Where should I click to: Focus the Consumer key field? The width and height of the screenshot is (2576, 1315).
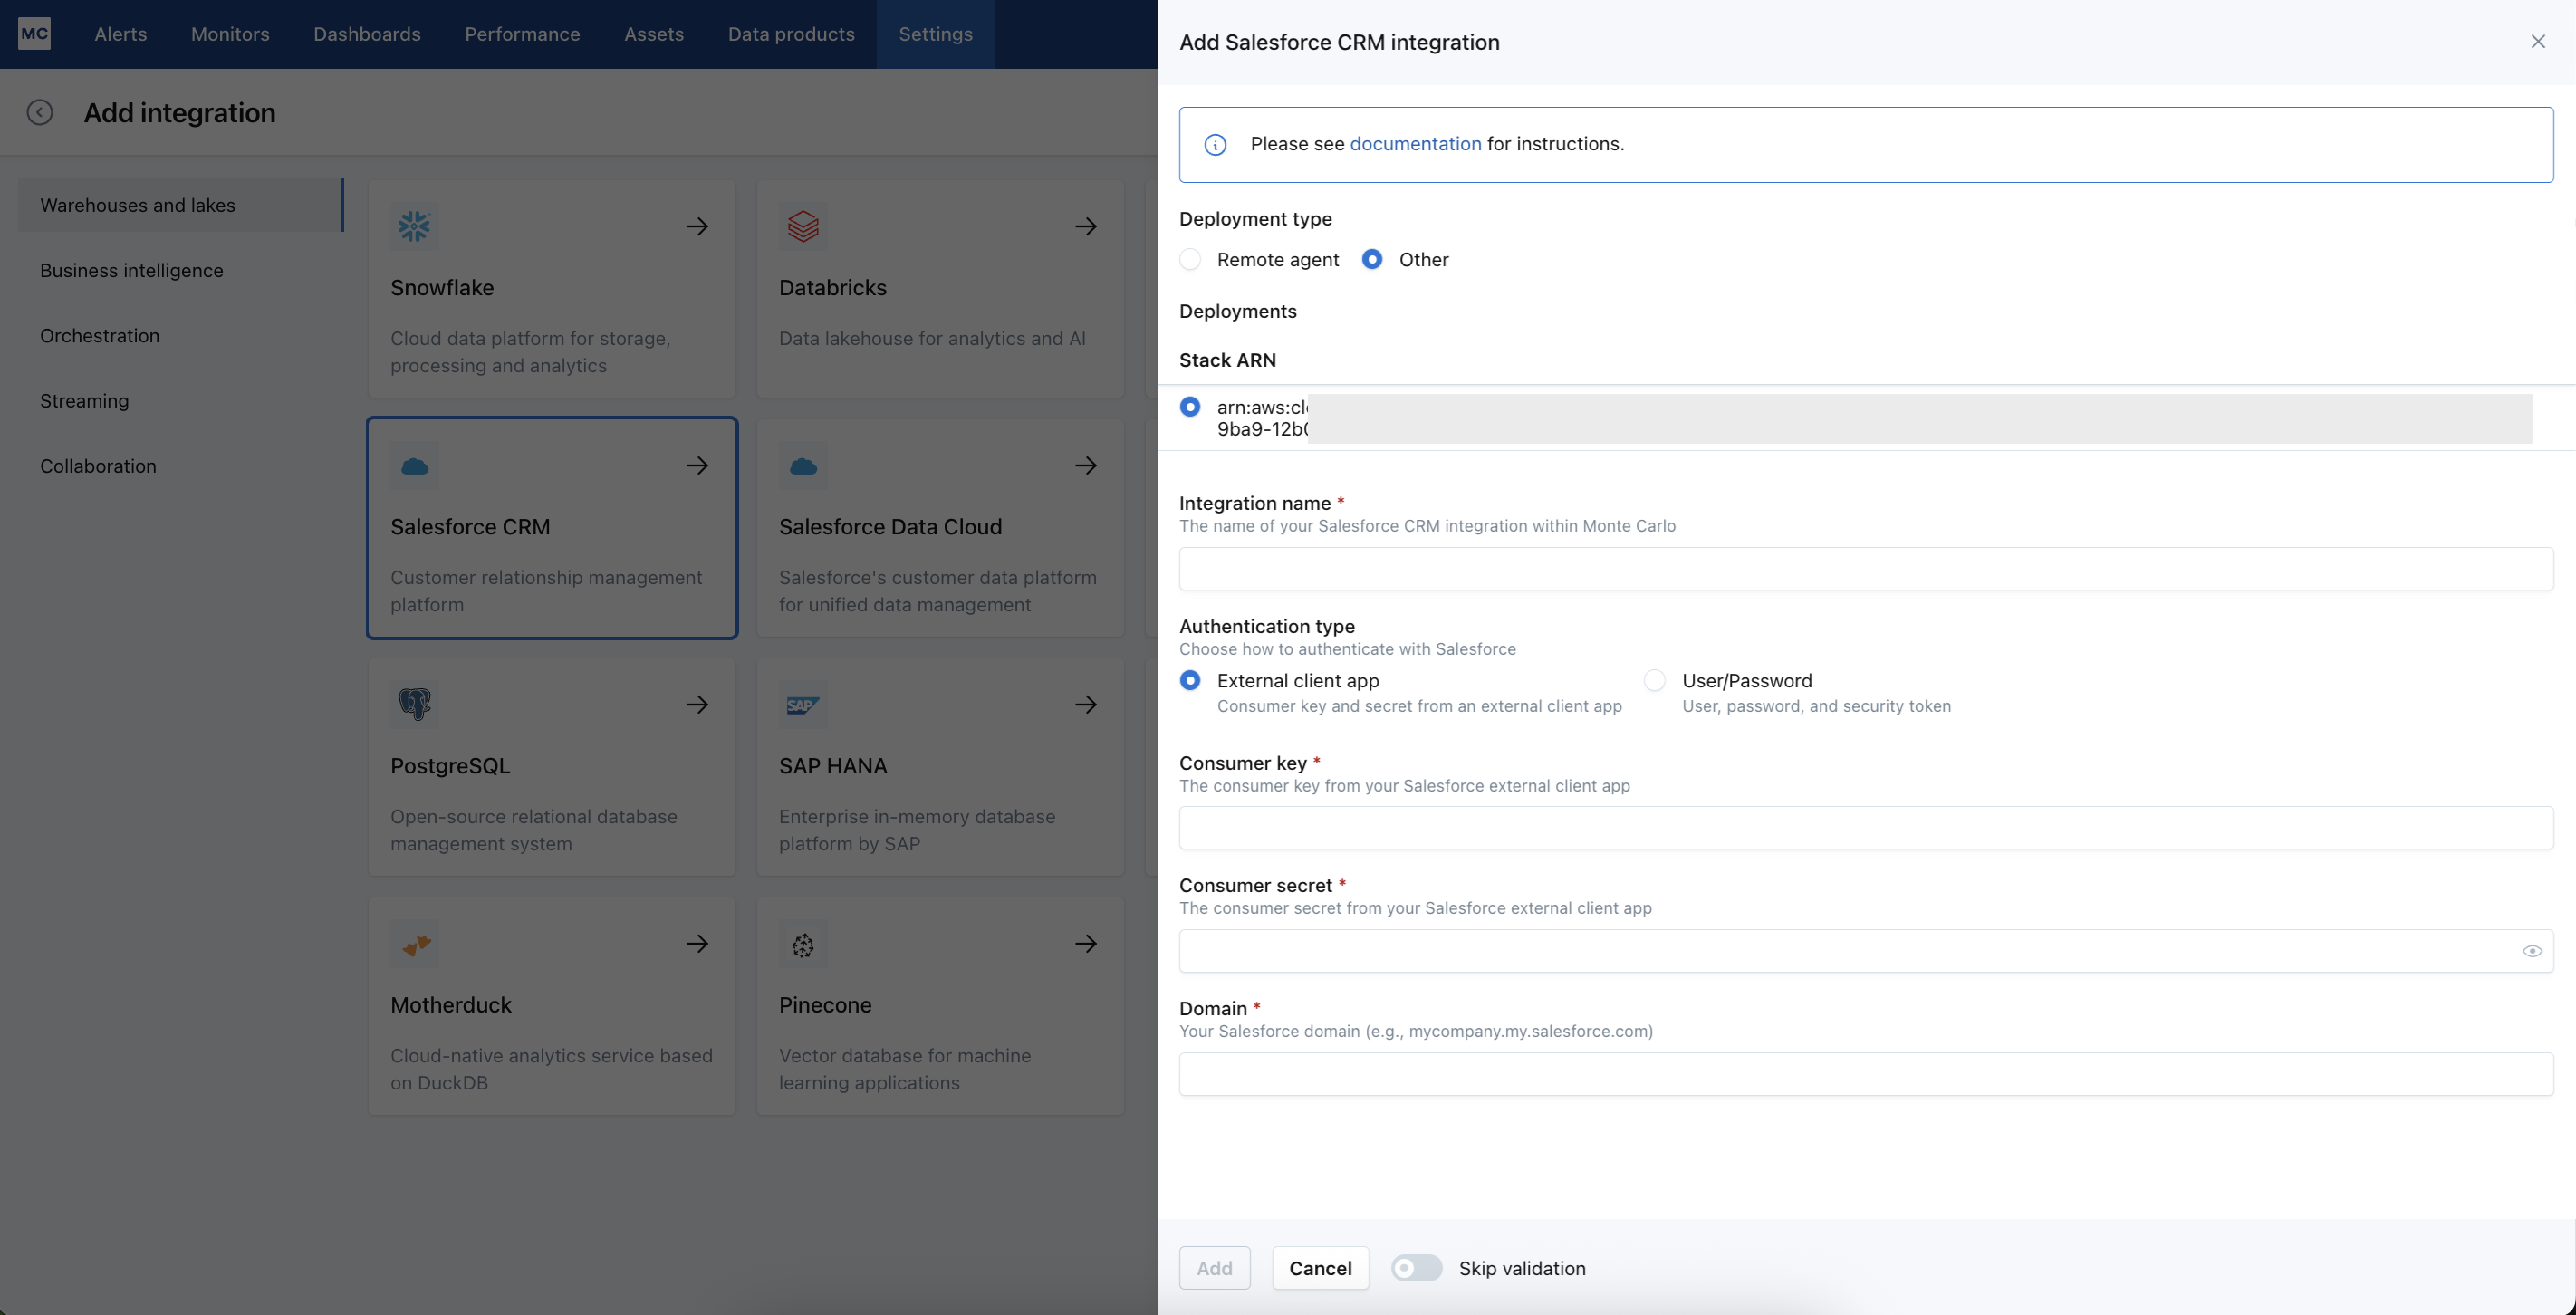pyautogui.click(x=1866, y=828)
